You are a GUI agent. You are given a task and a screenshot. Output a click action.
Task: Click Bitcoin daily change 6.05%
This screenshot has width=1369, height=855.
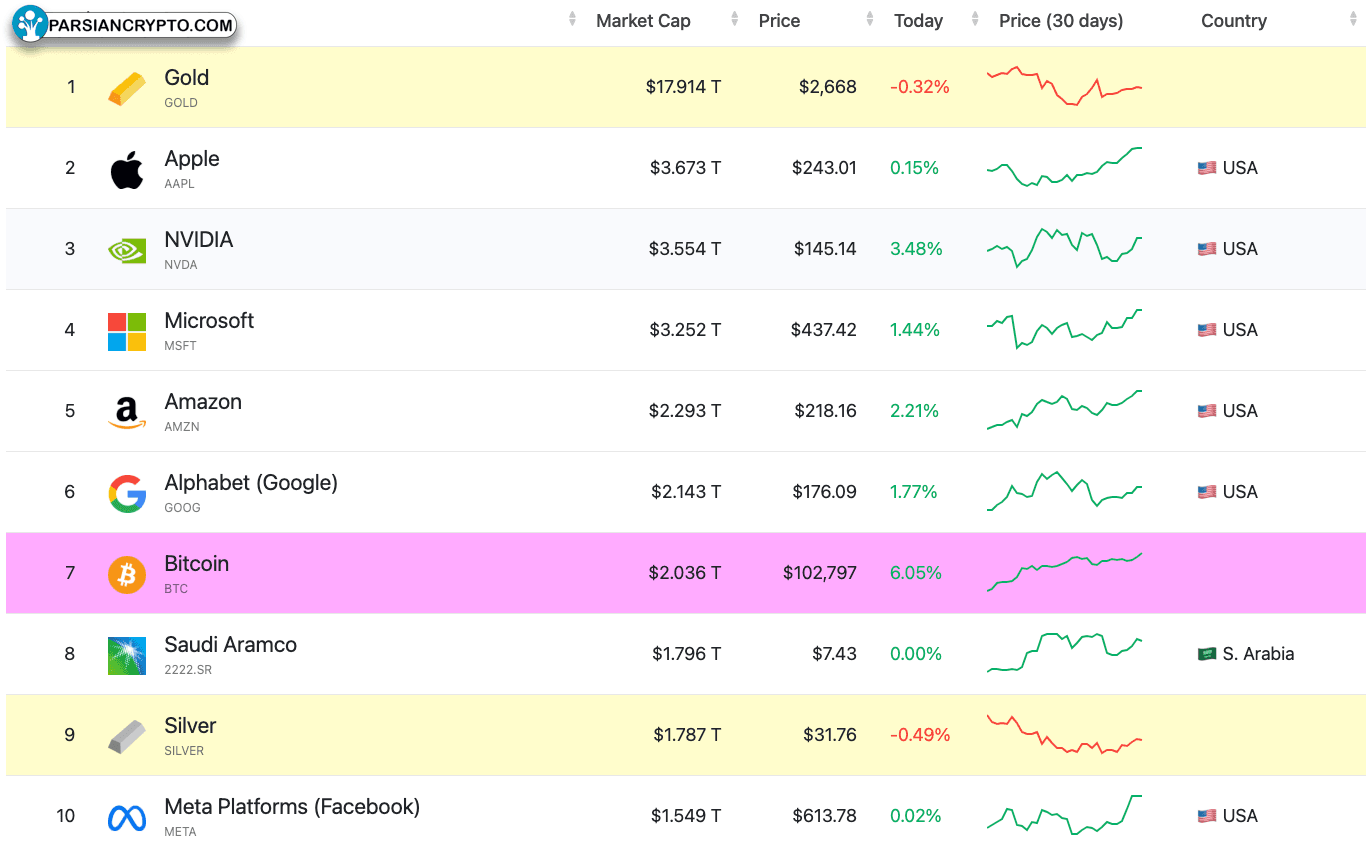pyautogui.click(x=916, y=573)
